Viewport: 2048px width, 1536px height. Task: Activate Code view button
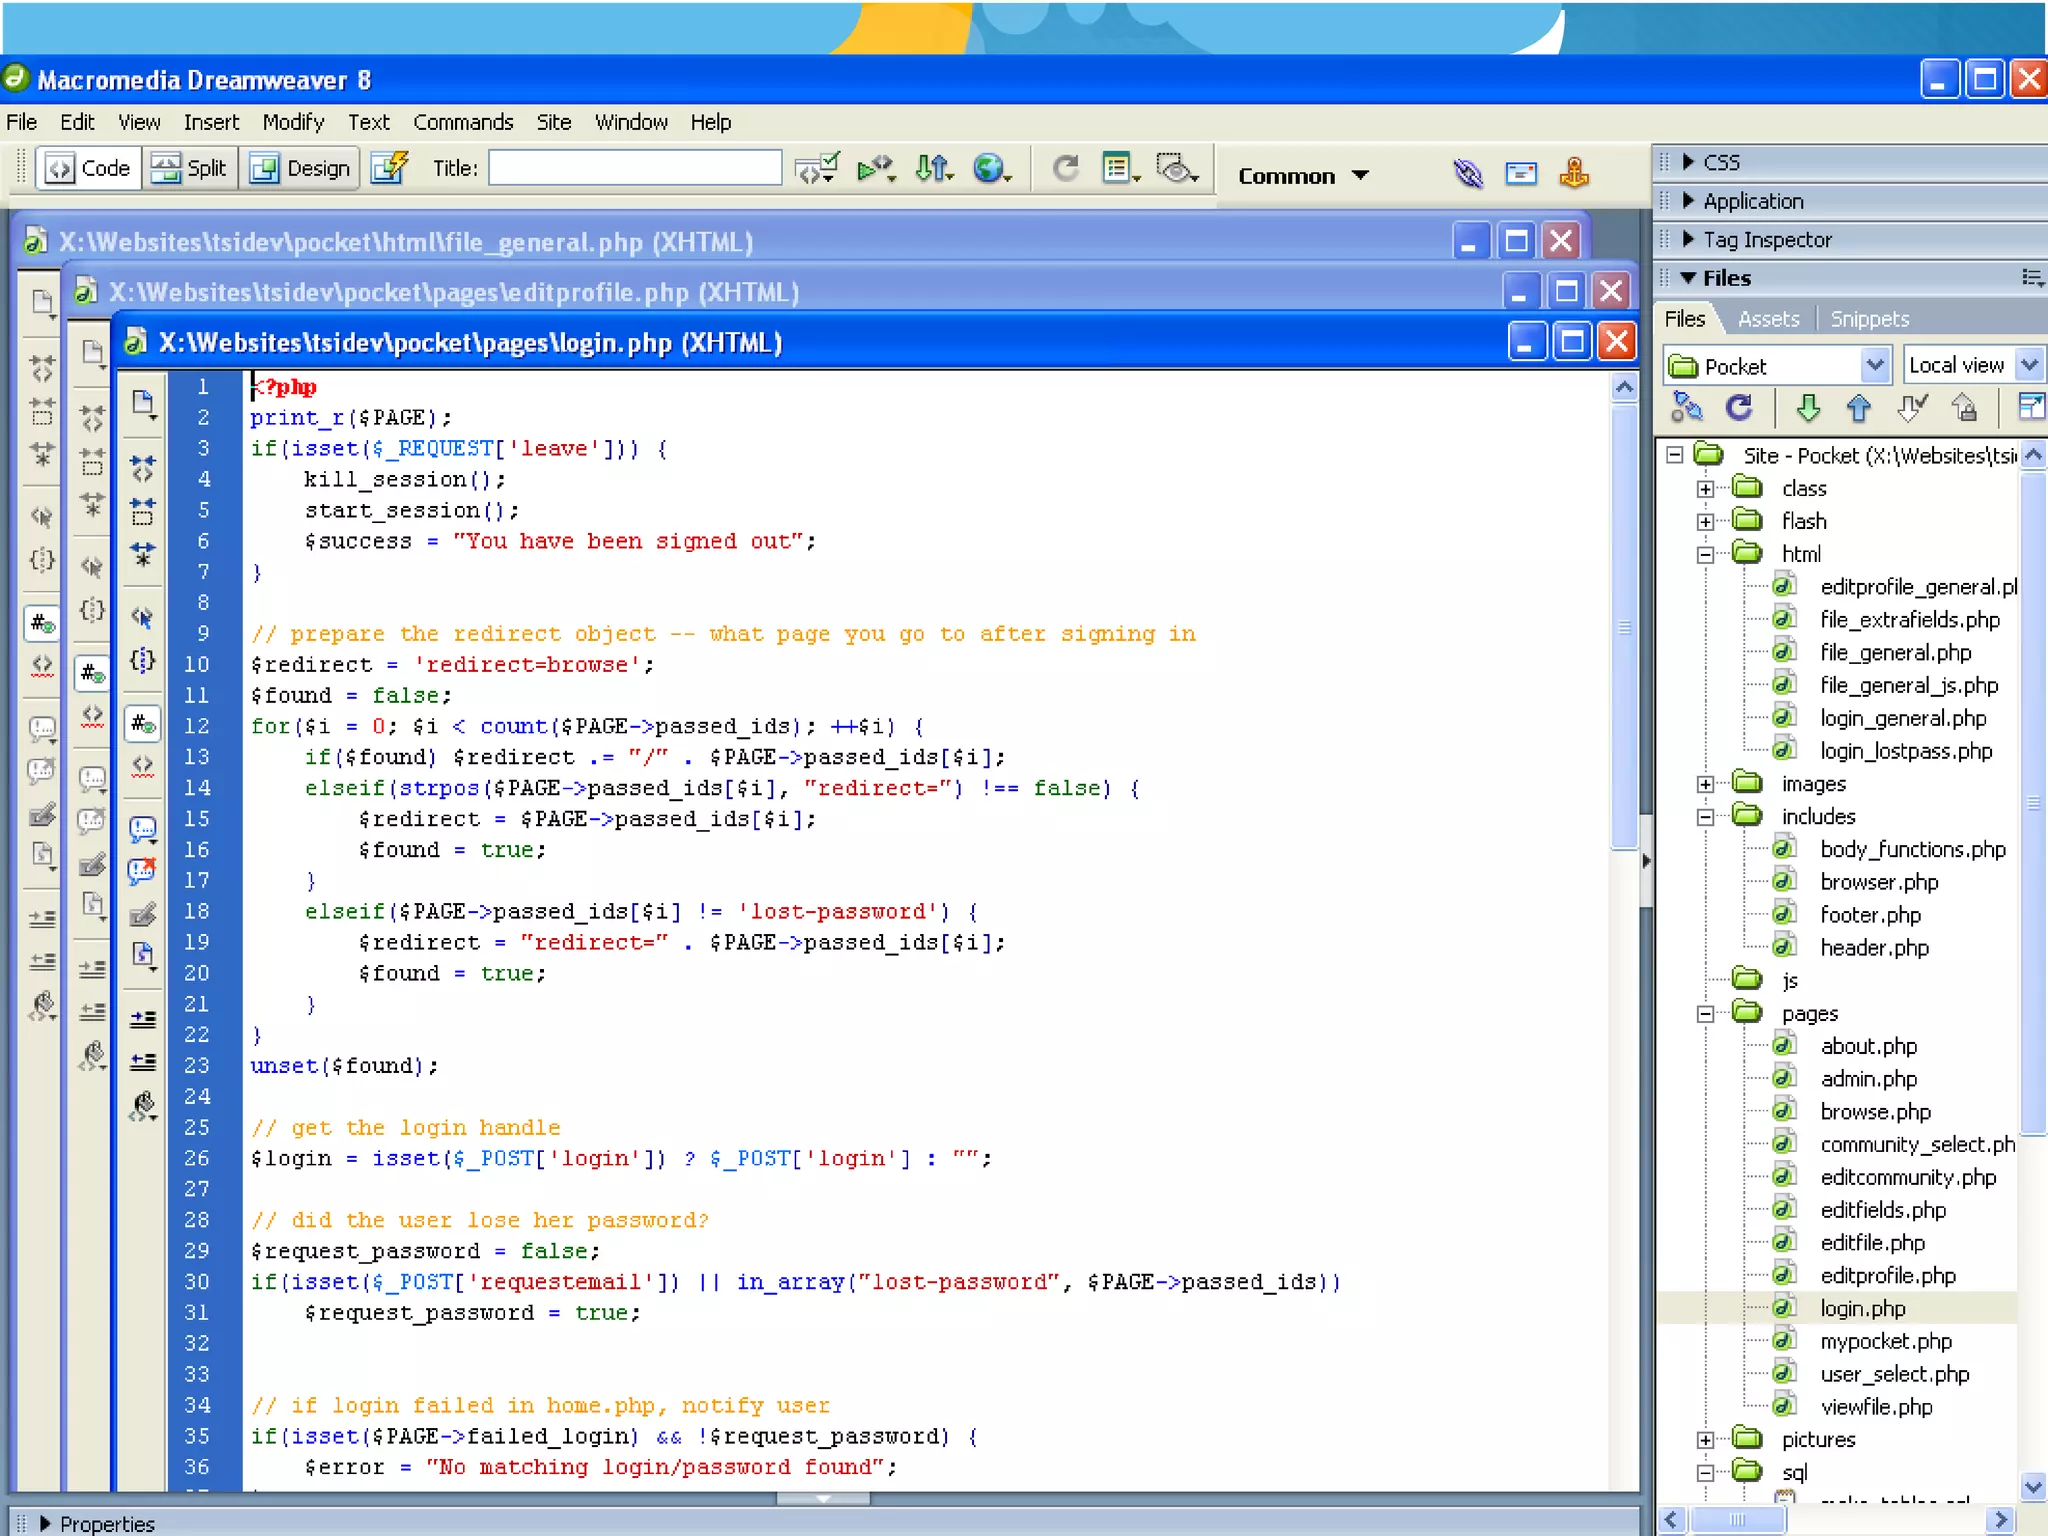(89, 168)
